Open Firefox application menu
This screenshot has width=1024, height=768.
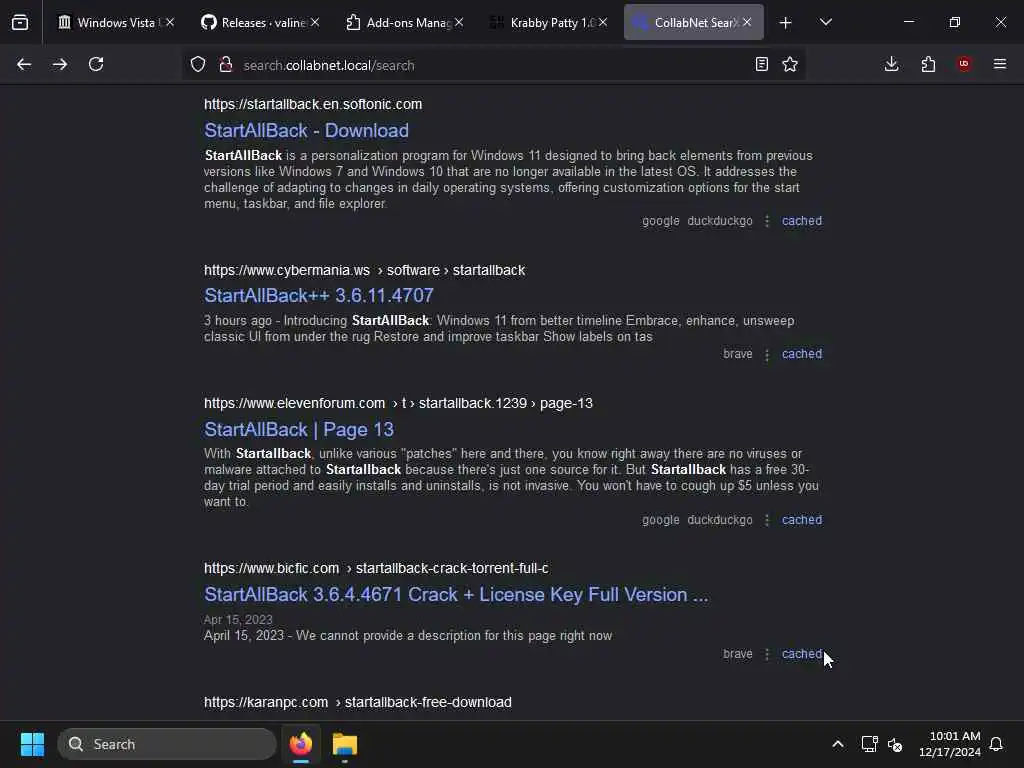coord(1000,65)
